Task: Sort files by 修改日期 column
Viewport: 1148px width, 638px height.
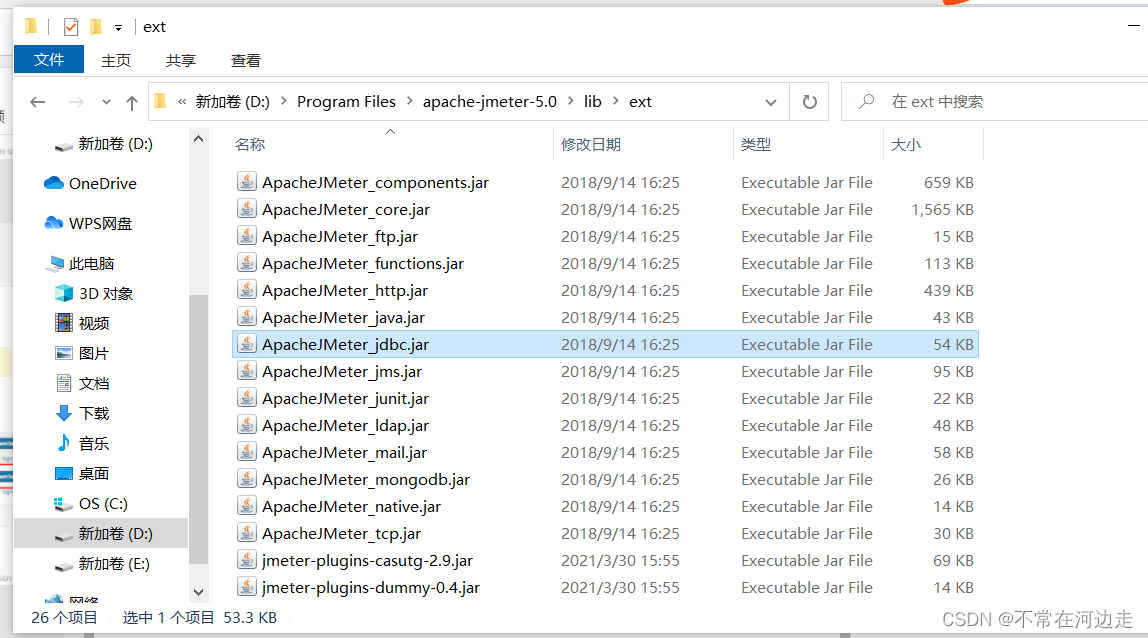Action: 591,144
